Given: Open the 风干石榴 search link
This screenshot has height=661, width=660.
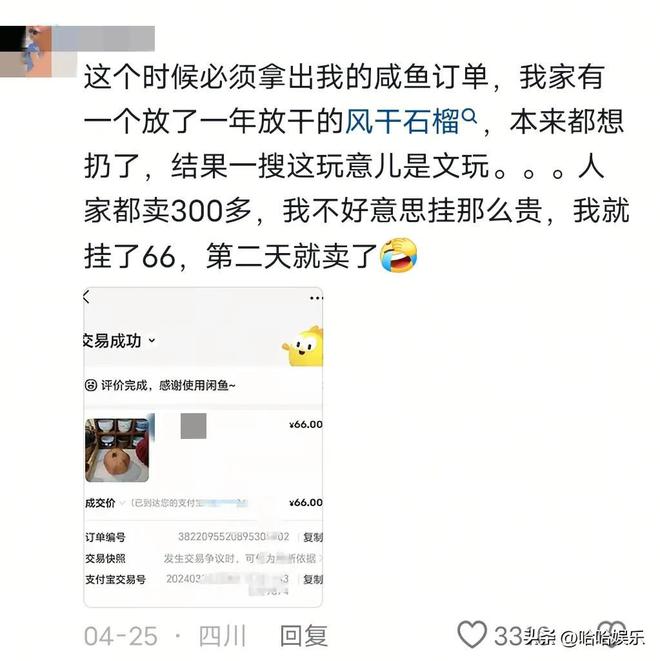Looking at the screenshot, I should click(x=402, y=122).
